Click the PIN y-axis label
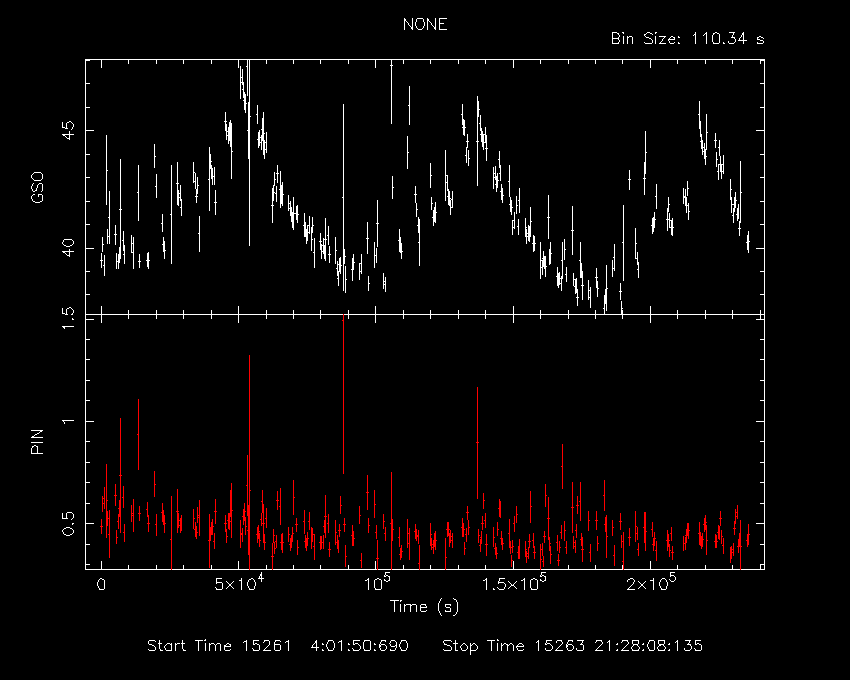 (37, 441)
